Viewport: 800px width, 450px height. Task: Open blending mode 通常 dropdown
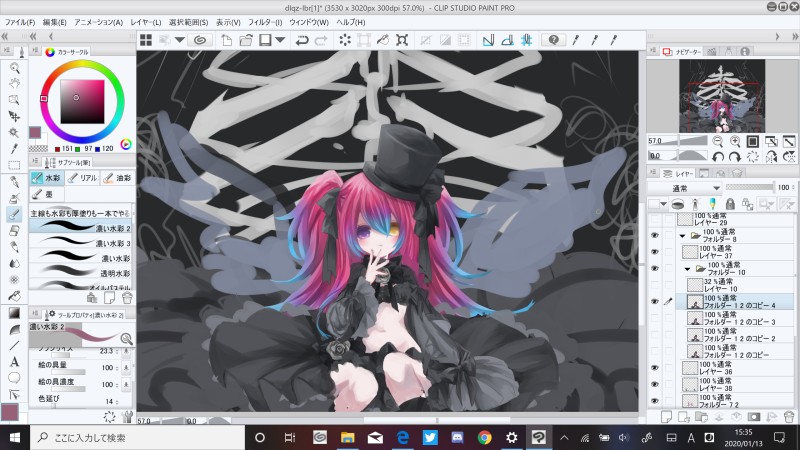686,188
